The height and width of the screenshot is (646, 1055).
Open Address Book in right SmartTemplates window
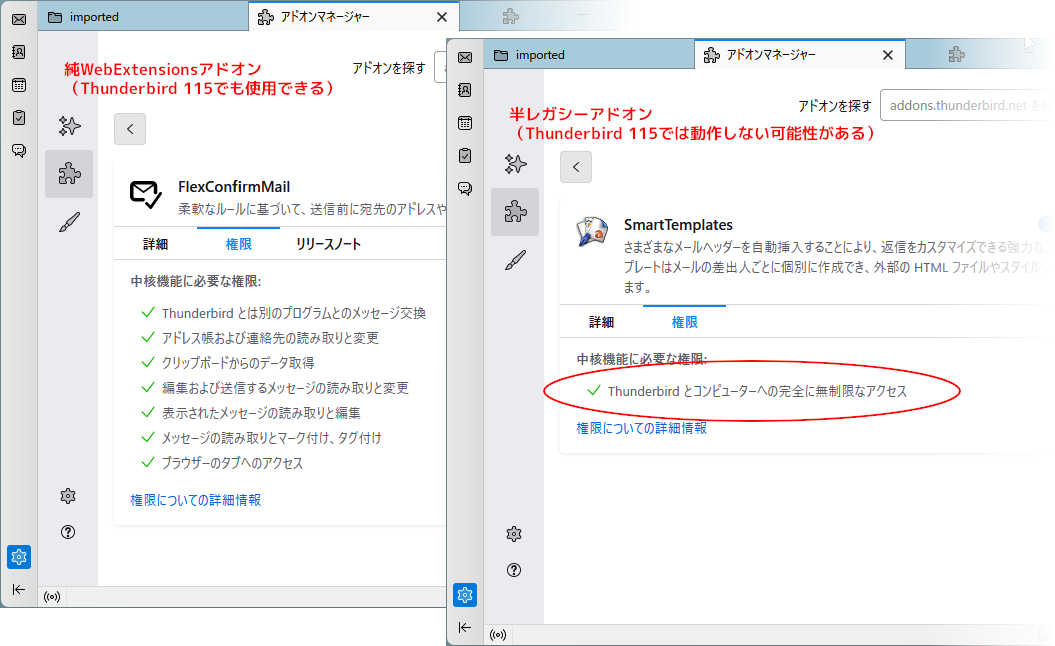[465, 90]
